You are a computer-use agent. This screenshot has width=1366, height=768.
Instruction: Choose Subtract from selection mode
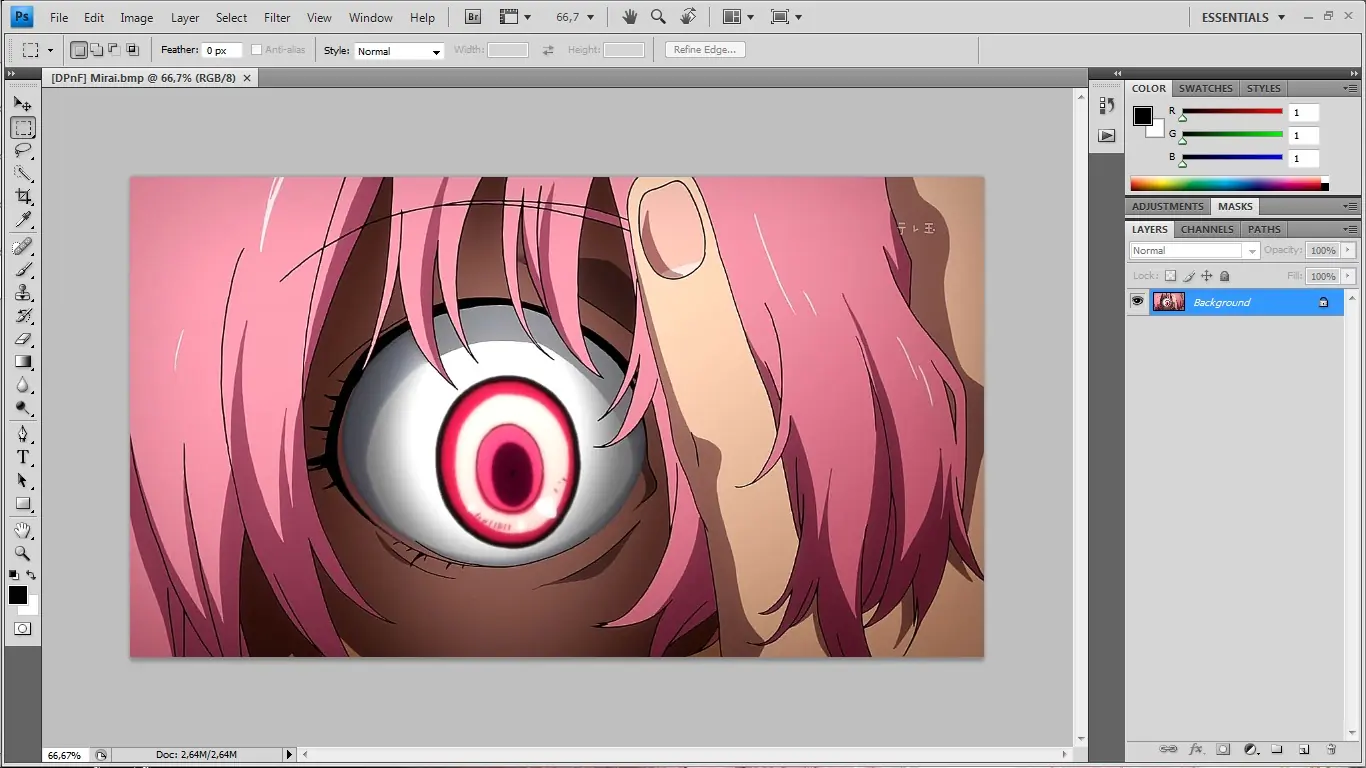coord(113,50)
